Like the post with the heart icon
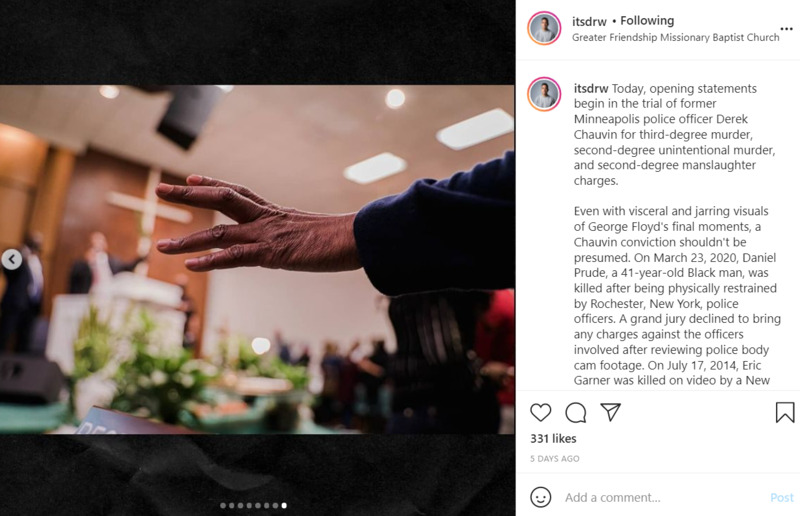Screen dimensions: 800x516 [x=540, y=412]
